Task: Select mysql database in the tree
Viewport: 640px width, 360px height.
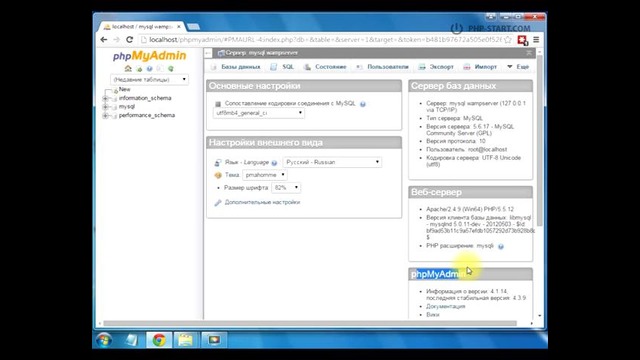Action: point(127,107)
